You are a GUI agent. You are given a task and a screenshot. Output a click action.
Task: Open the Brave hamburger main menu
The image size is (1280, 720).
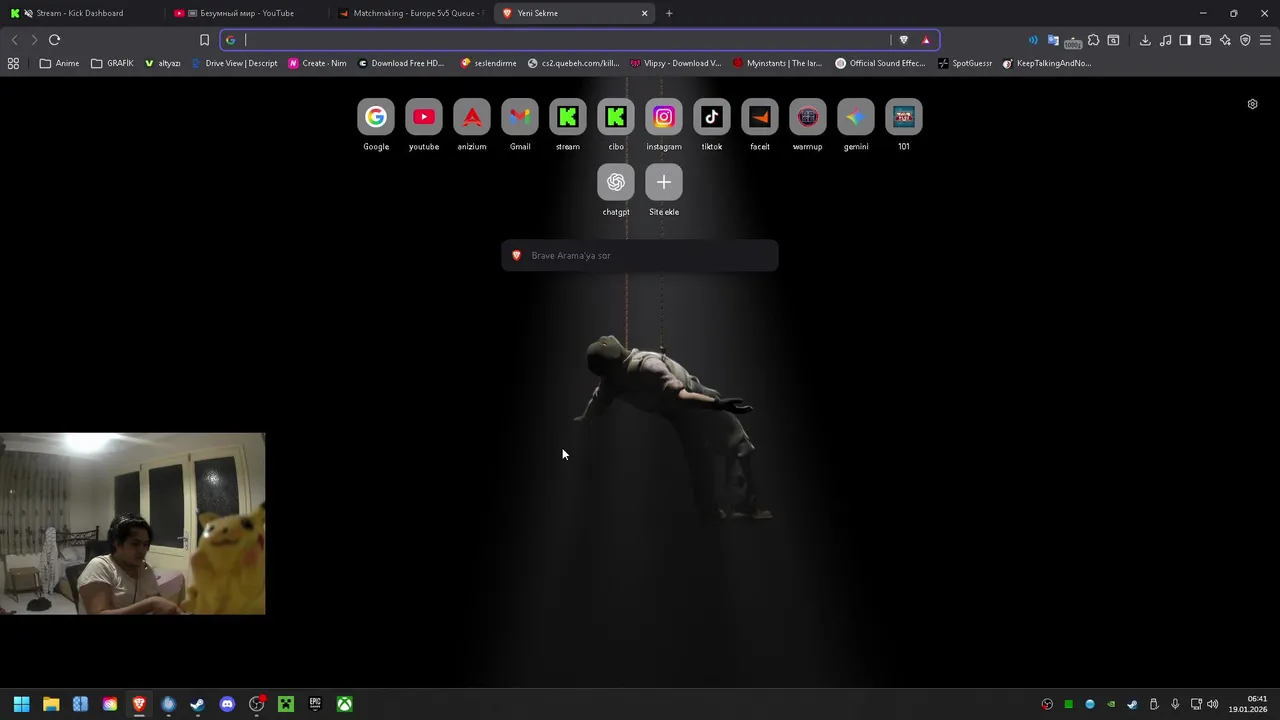[1265, 40]
